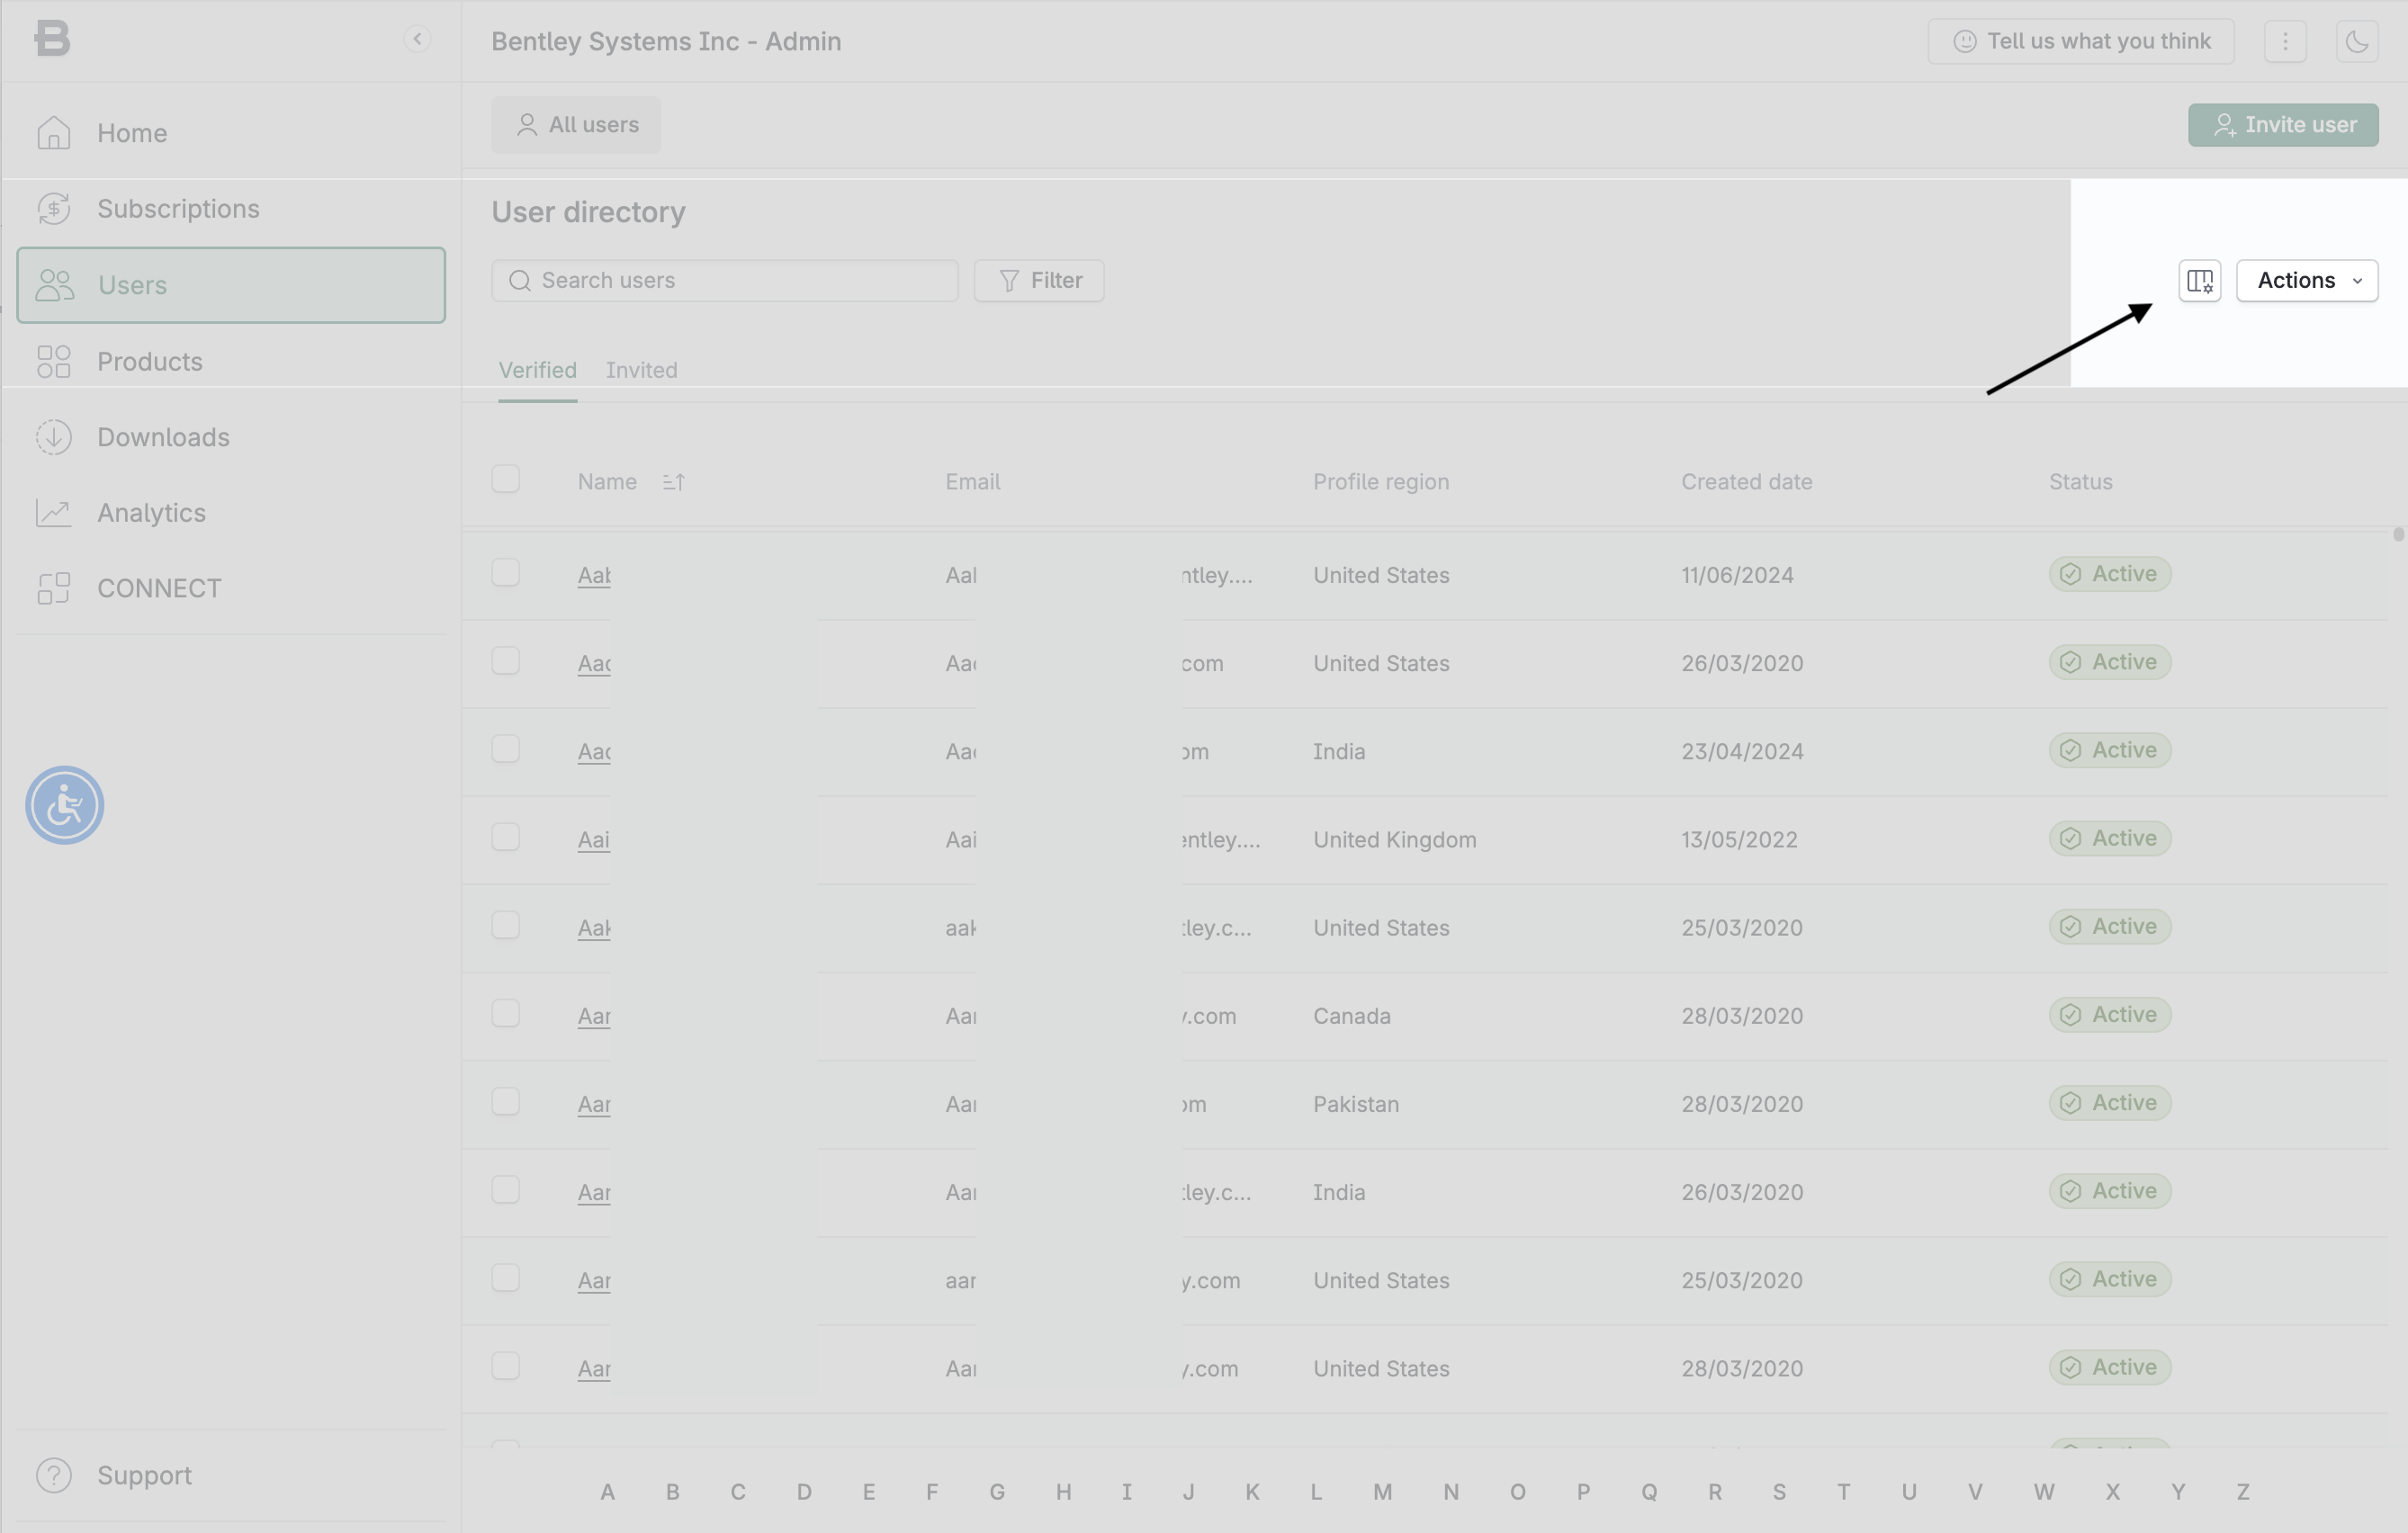Switch to the Verified tab
This screenshot has height=1533, width=2408.
click(538, 370)
